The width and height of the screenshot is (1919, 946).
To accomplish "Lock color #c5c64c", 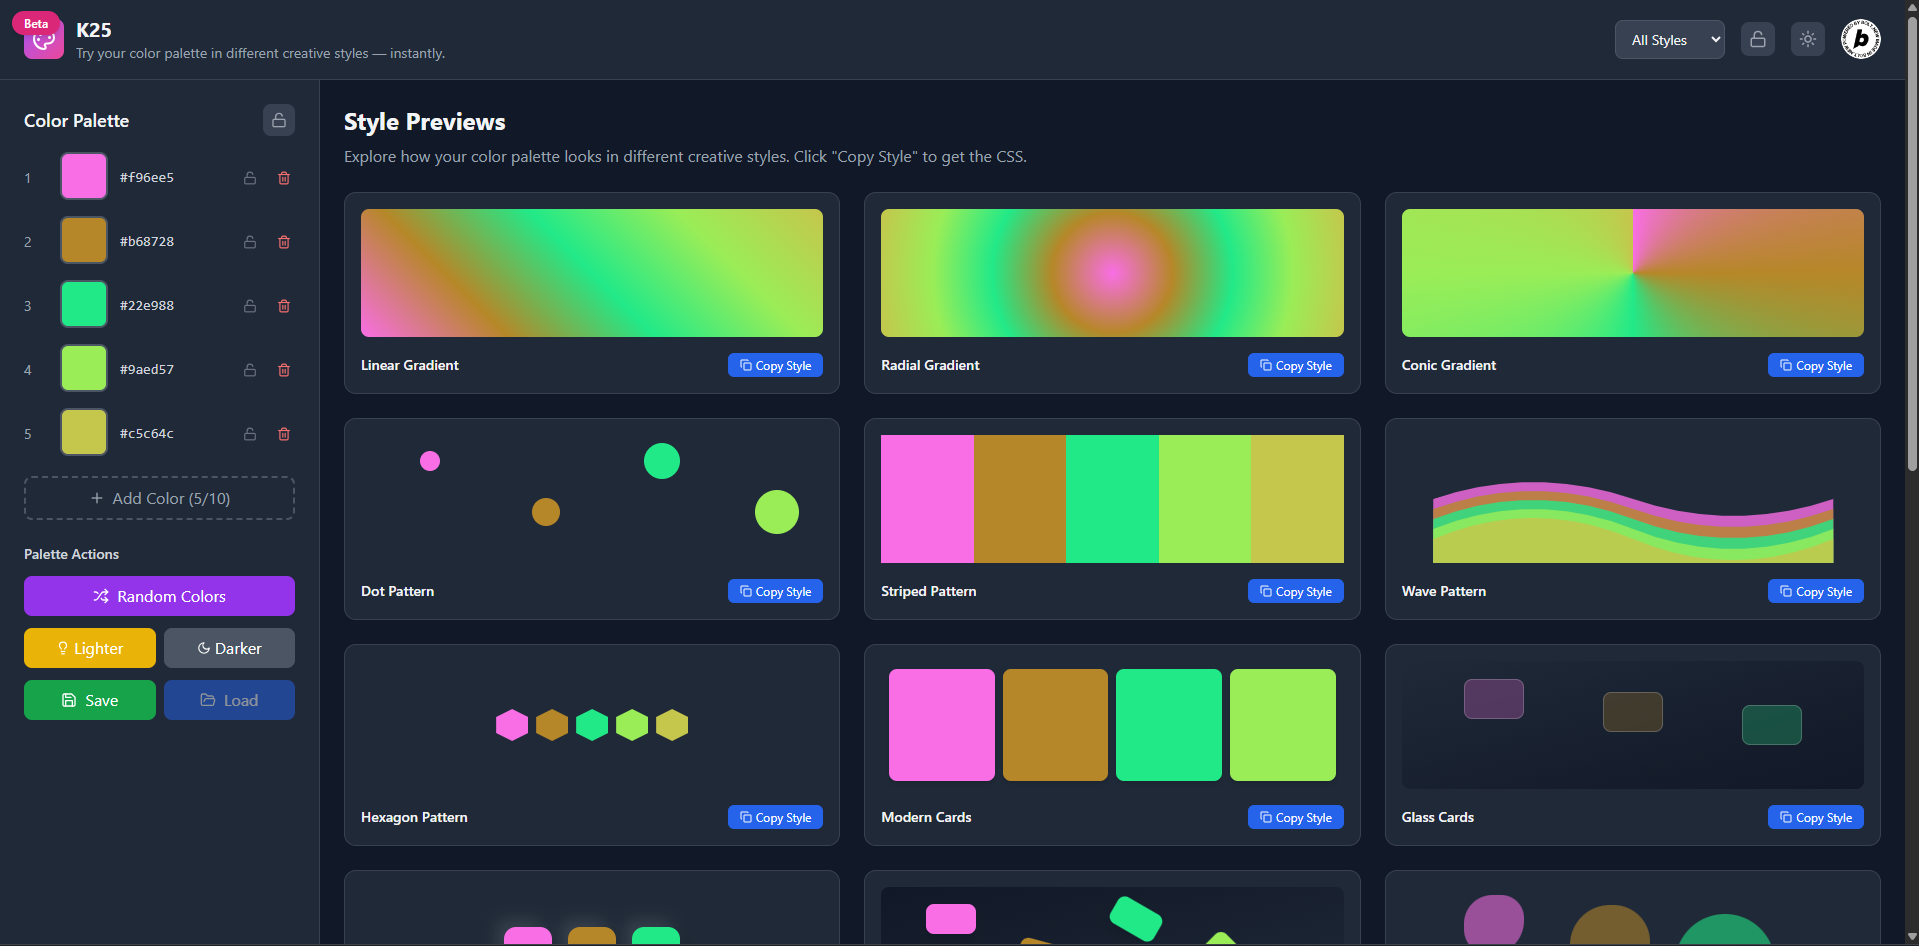I will click(250, 434).
